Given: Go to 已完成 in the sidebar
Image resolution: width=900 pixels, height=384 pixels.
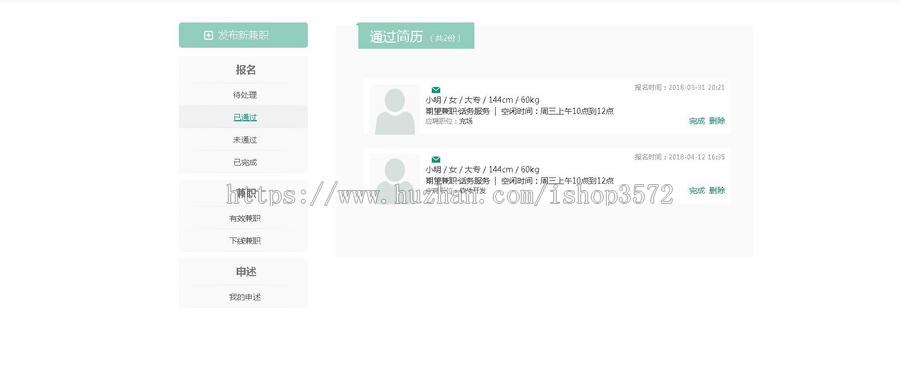Looking at the screenshot, I should (245, 162).
